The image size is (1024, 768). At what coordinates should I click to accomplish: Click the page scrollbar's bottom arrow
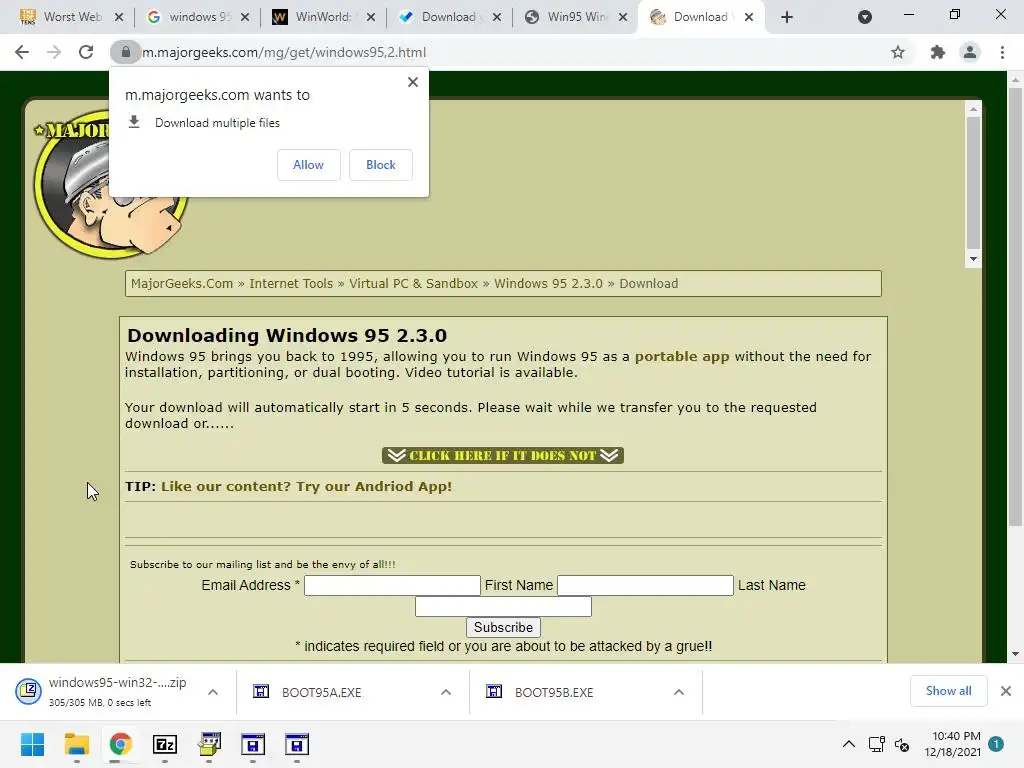tap(1015, 654)
